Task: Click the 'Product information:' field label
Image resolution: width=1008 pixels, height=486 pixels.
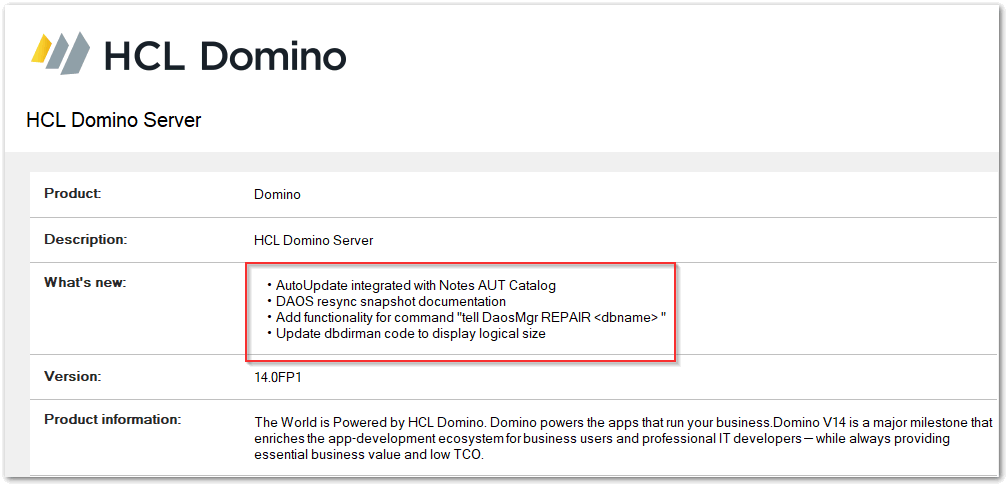Action: (x=112, y=420)
